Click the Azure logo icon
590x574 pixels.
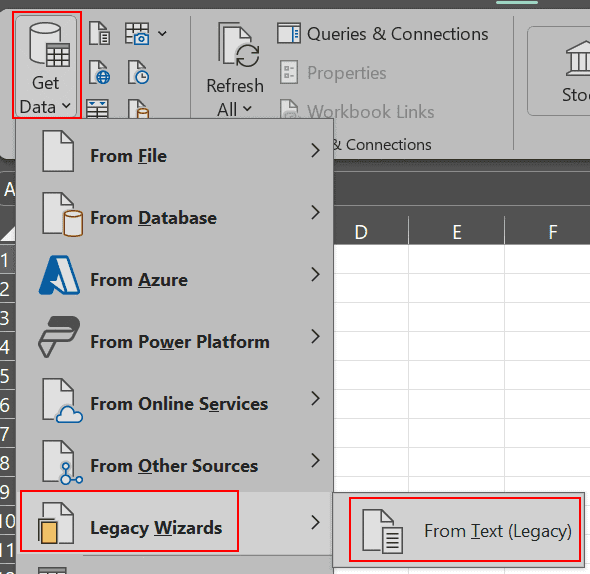point(59,275)
